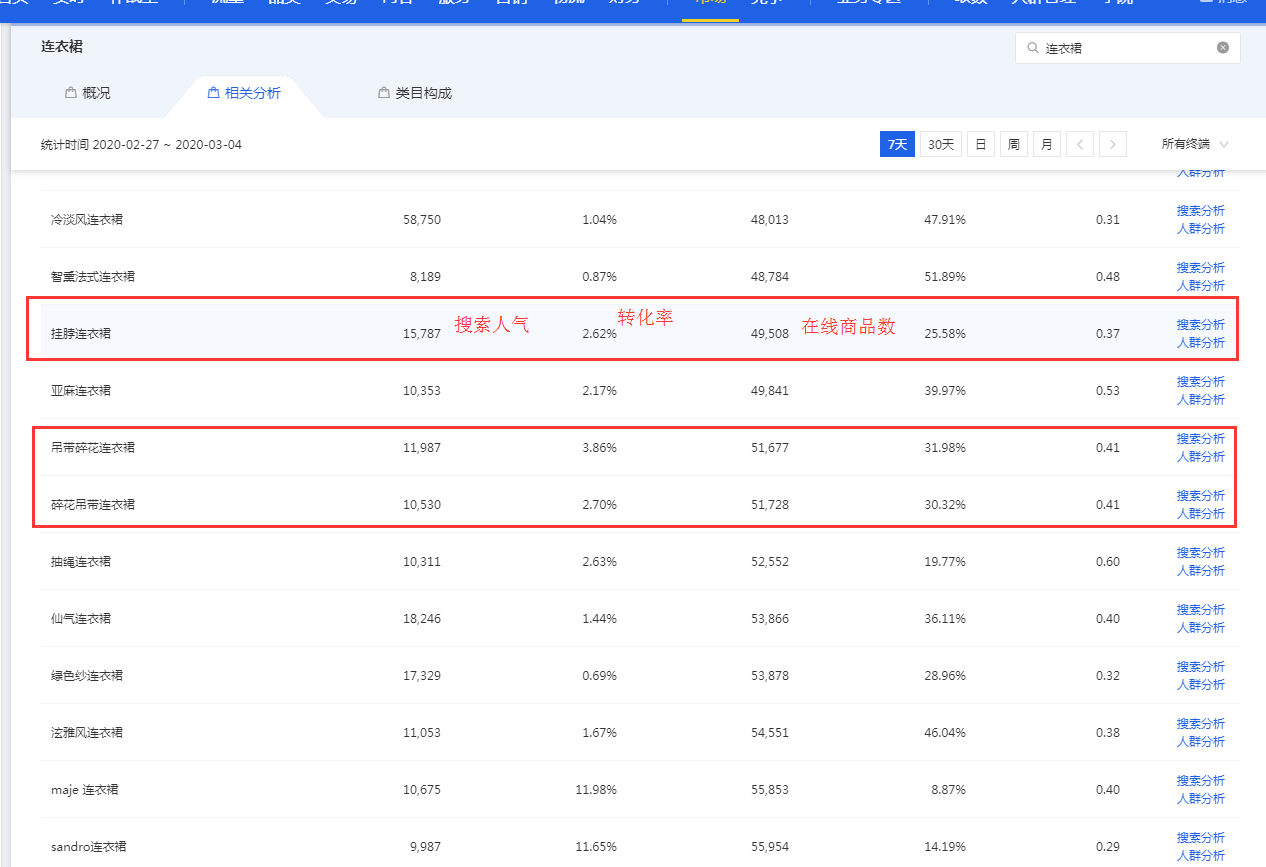Open 搜索分析 for maje 连衣裙
The width and height of the screenshot is (1266, 867).
point(1200,781)
